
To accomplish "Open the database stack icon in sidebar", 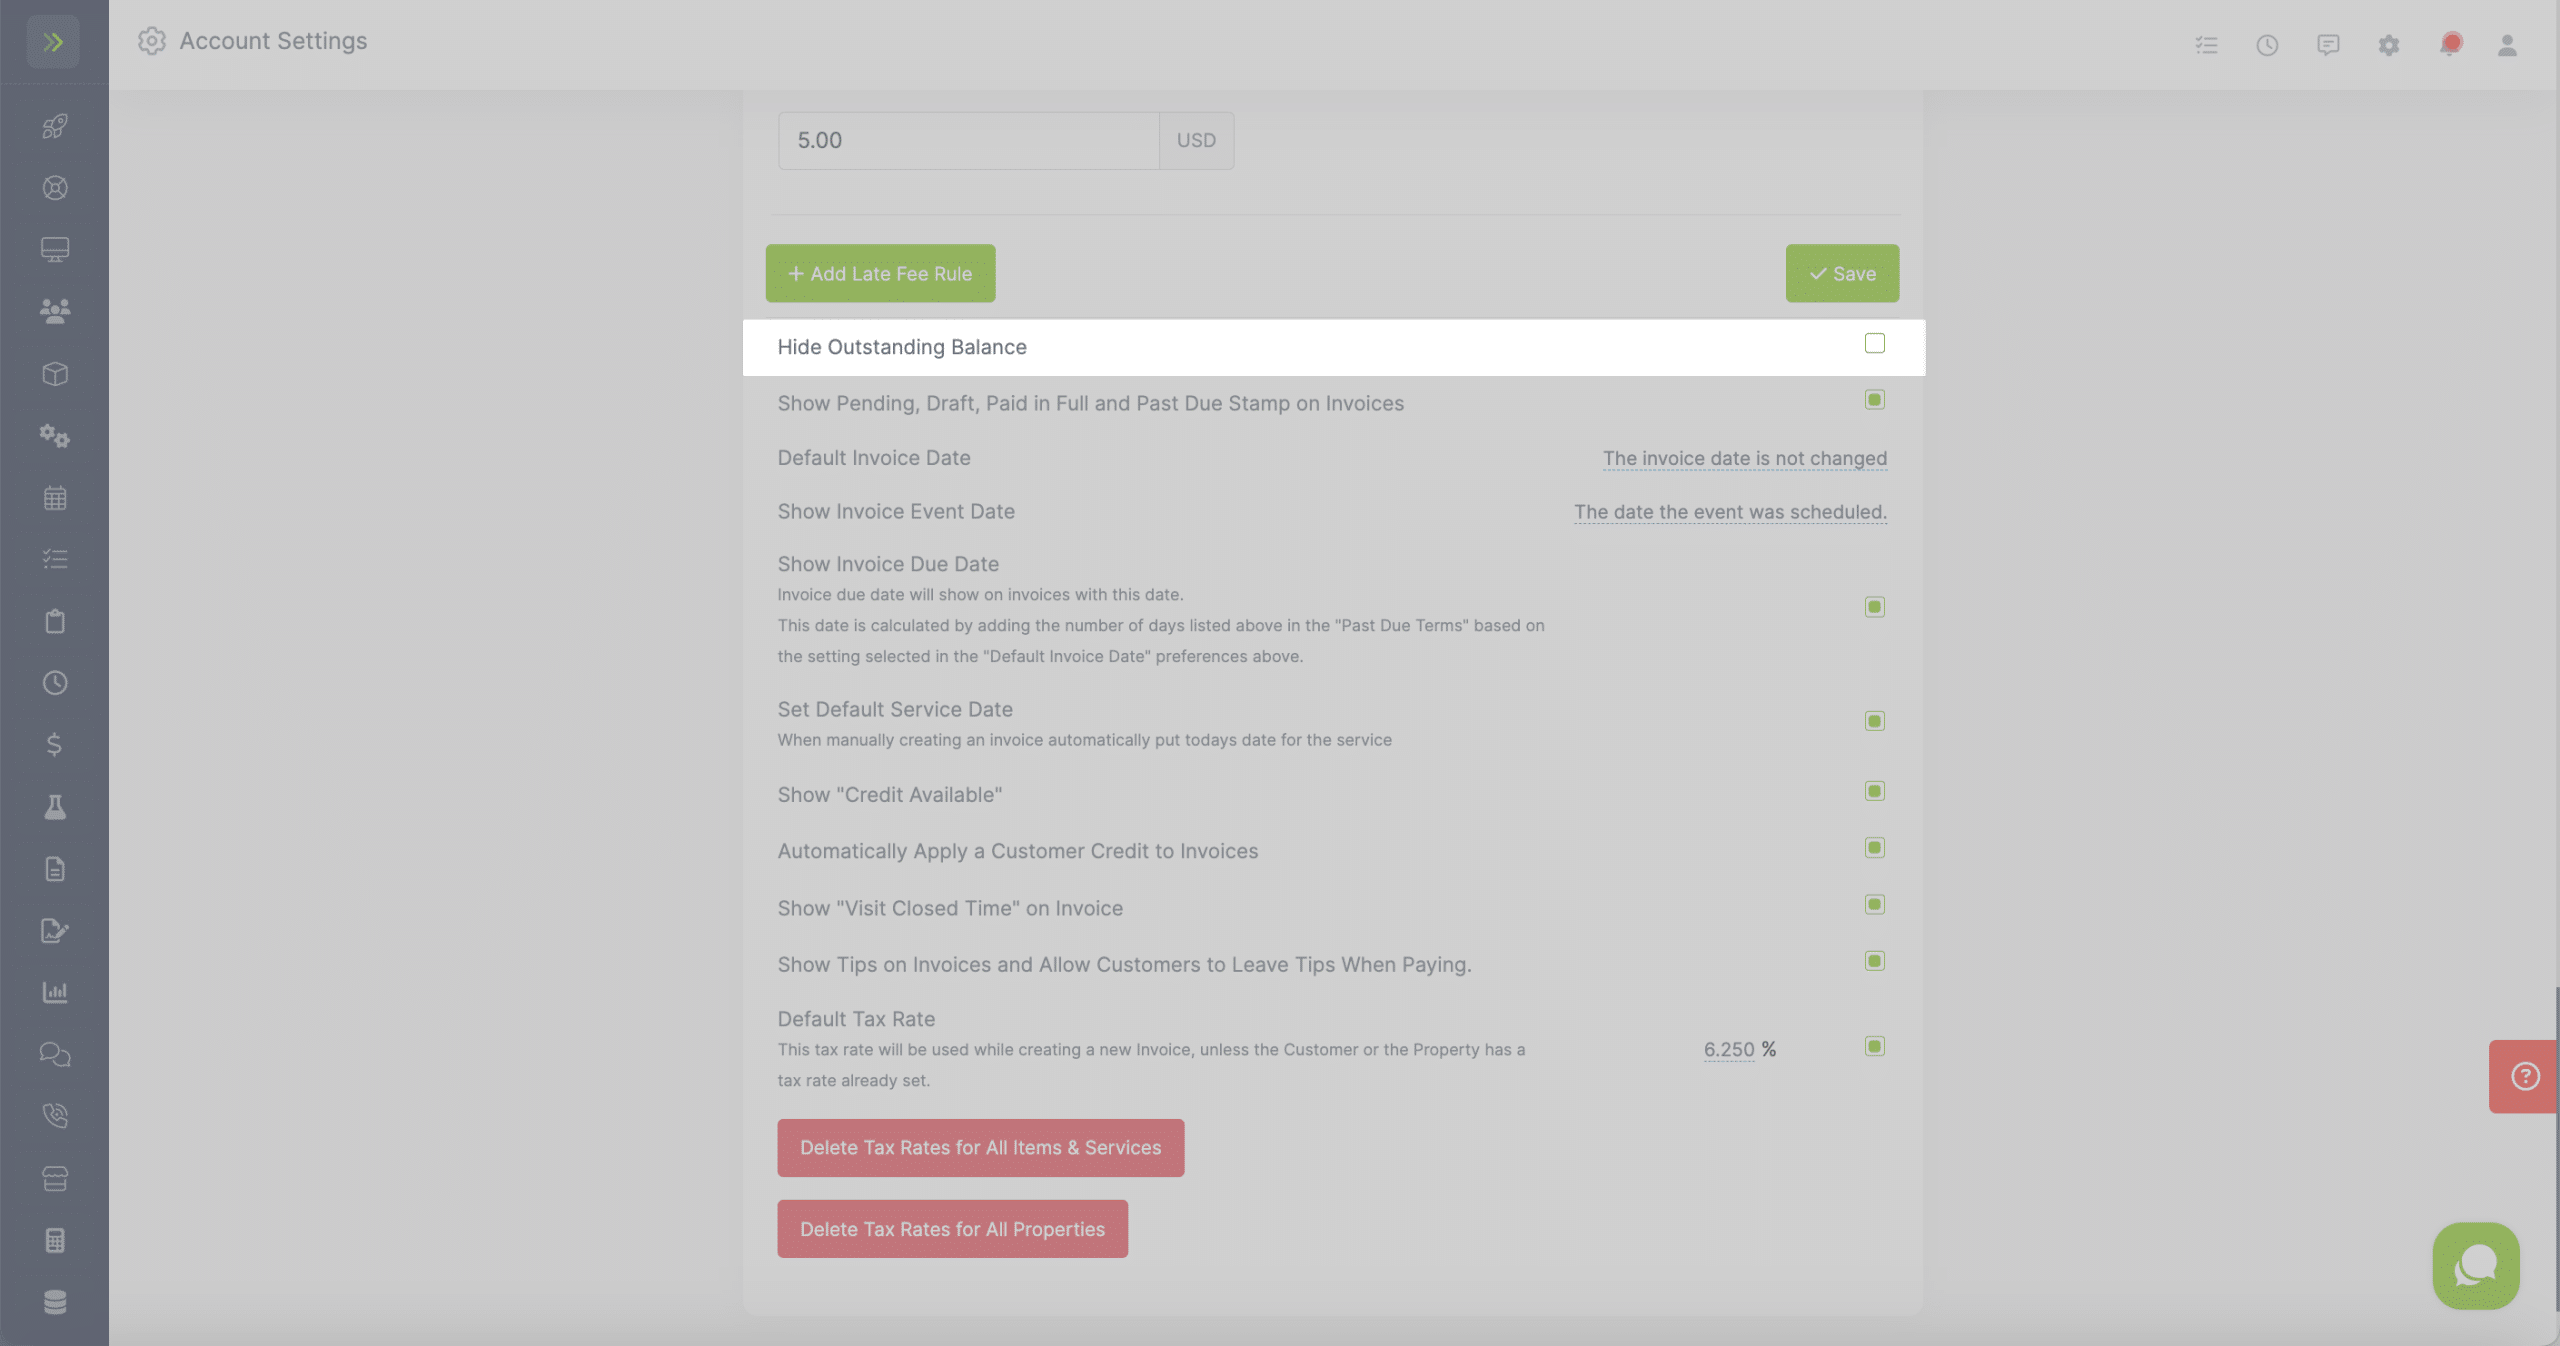I will point(55,1302).
